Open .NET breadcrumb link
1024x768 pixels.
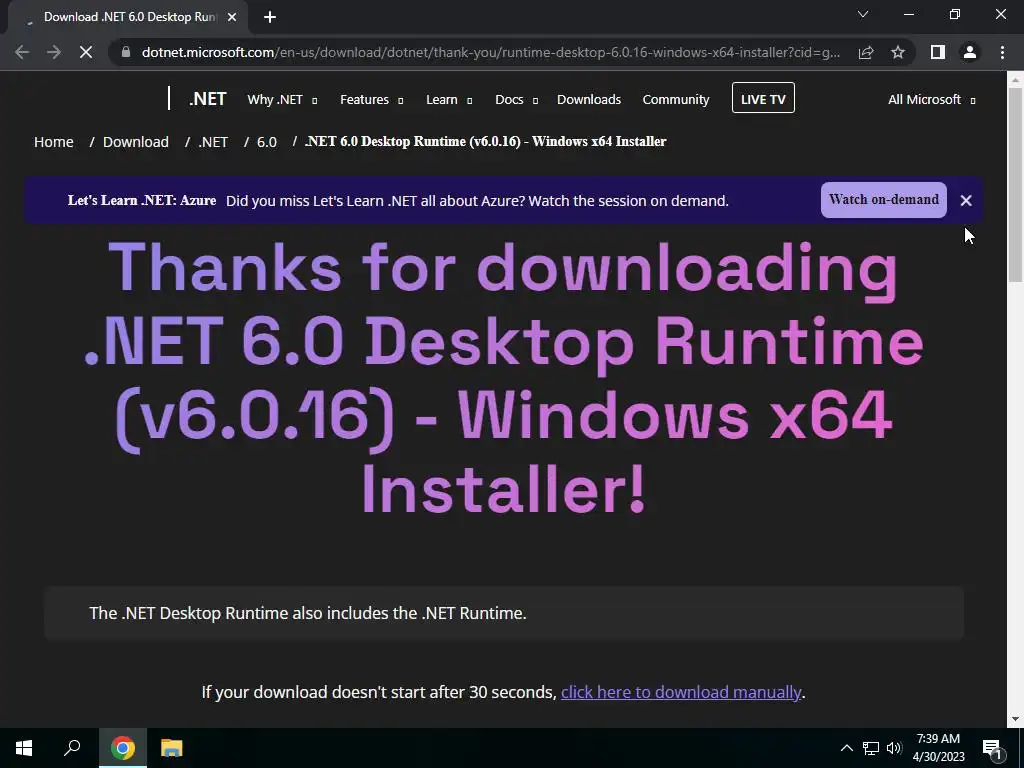coord(213,142)
